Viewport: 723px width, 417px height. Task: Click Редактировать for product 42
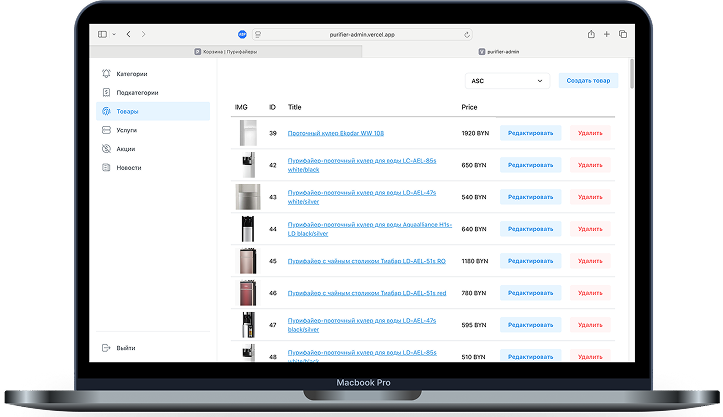point(530,165)
